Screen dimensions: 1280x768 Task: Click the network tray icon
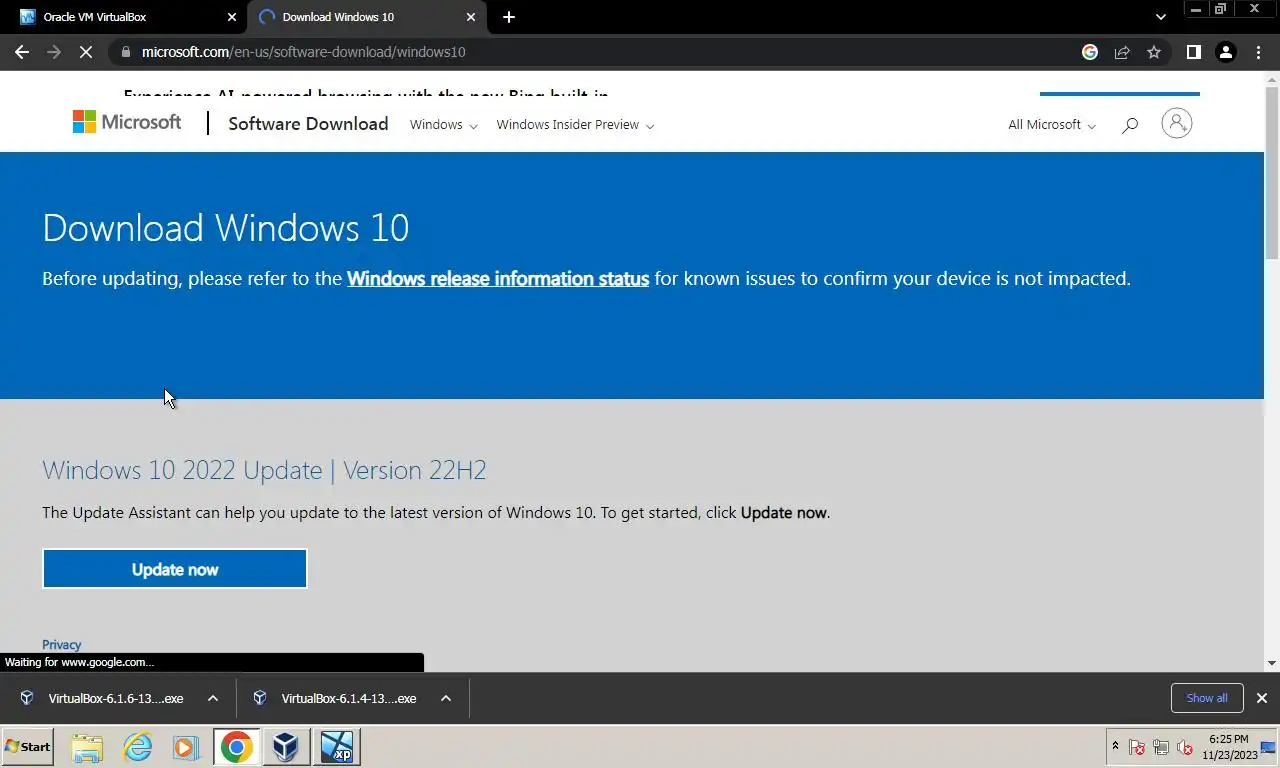(1161, 747)
